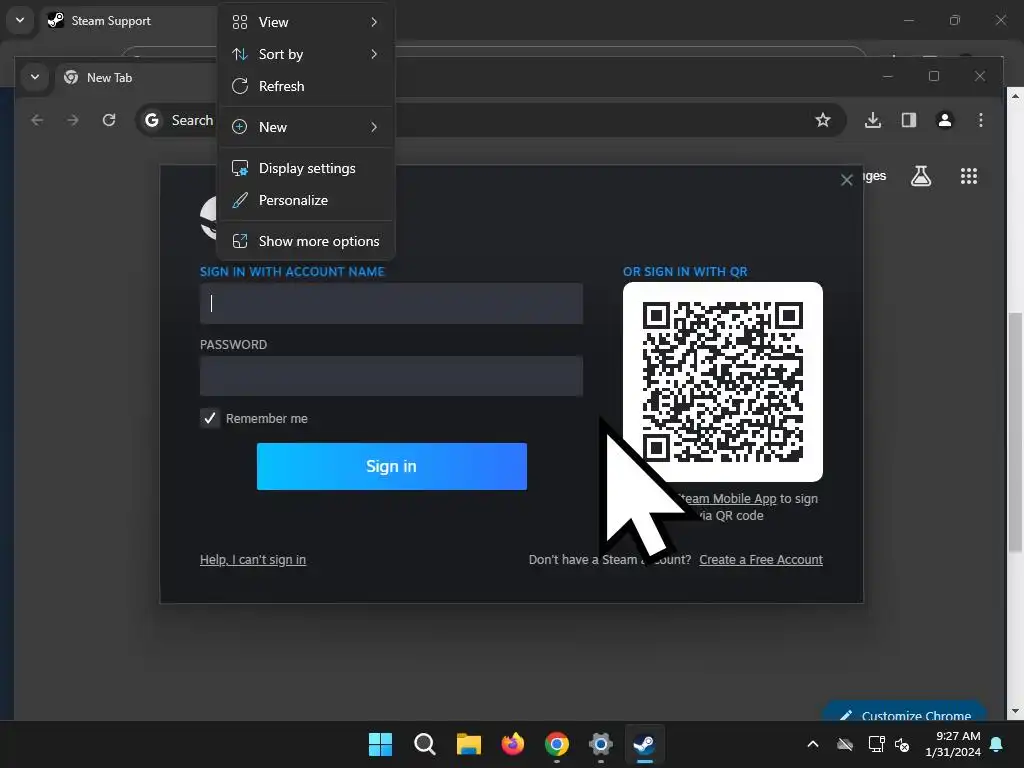Choose Refresh from the context menu
The width and height of the screenshot is (1024, 768).
pyautogui.click(x=306, y=86)
